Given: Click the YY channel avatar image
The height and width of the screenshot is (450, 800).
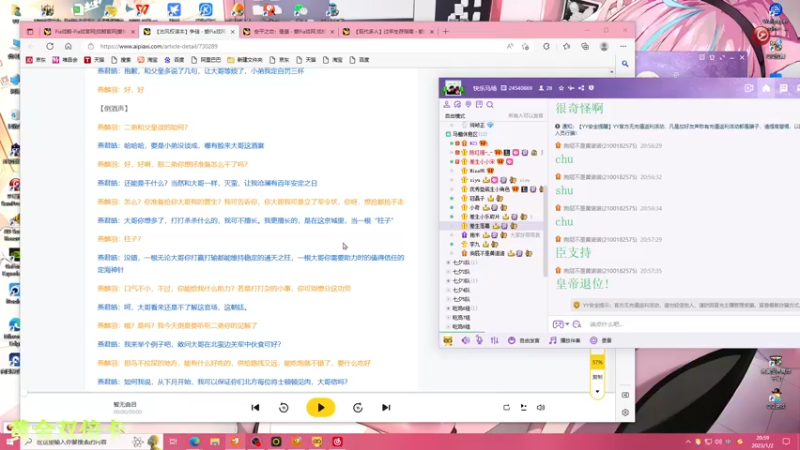Looking at the screenshot, I should (453, 88).
